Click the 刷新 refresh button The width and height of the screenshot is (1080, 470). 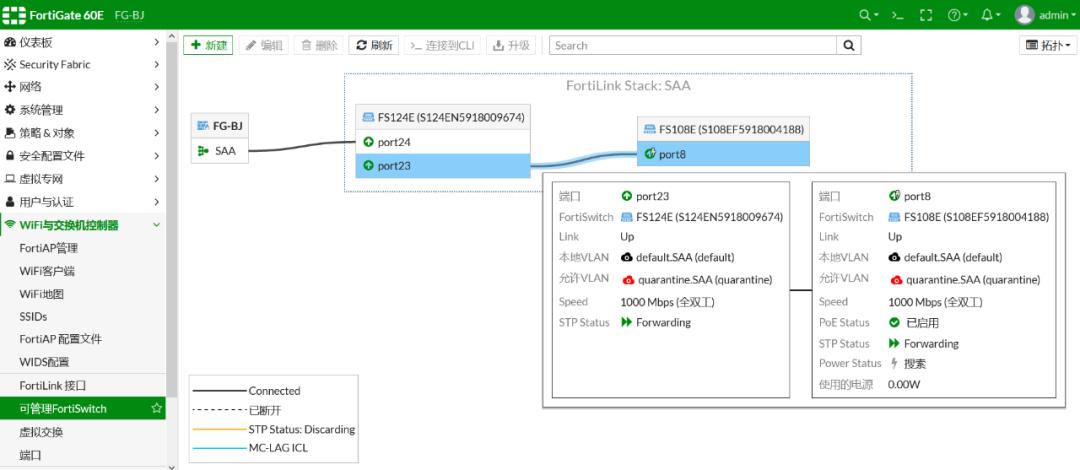(374, 45)
